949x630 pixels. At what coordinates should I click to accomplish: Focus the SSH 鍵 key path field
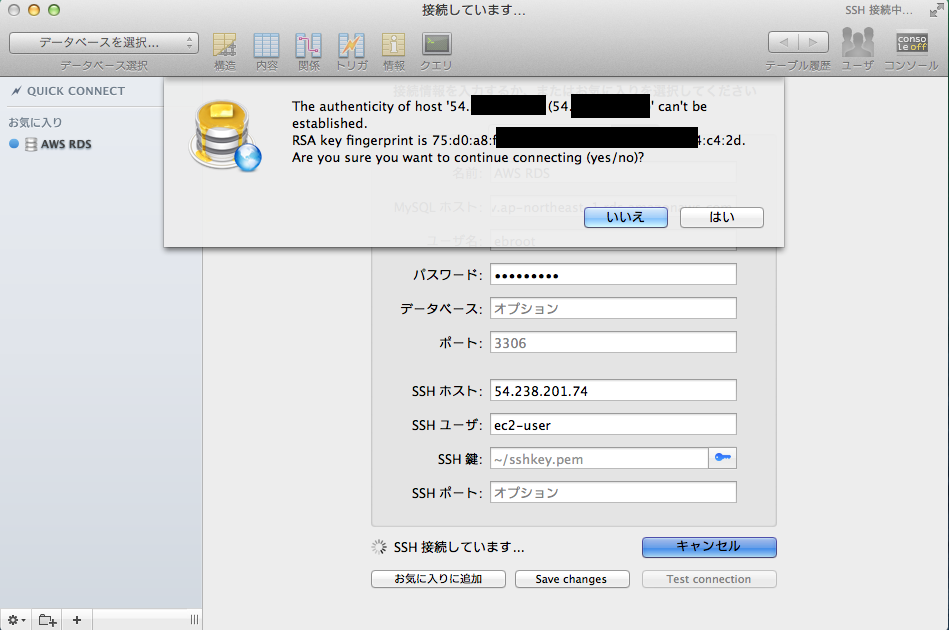point(599,459)
